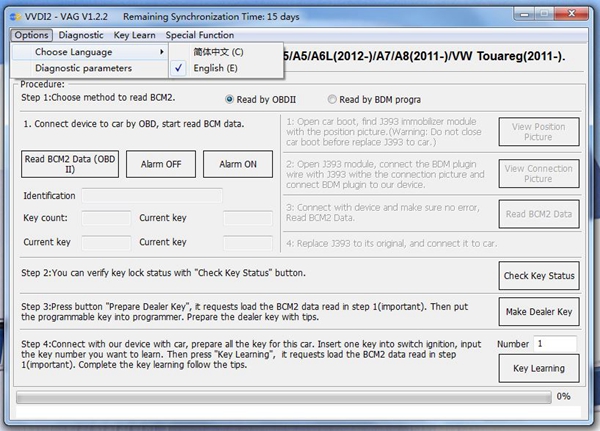Click the disabled Read BCM2 Data button
This screenshot has height=431, width=600.
point(539,214)
